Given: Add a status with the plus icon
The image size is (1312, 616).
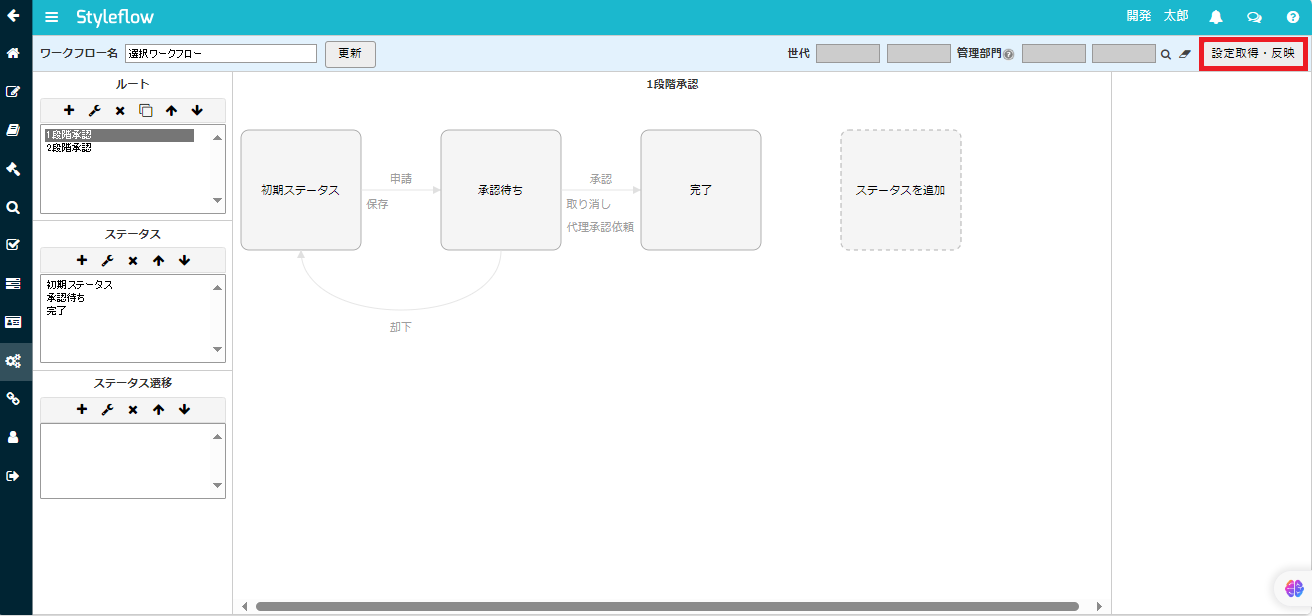Looking at the screenshot, I should point(82,260).
